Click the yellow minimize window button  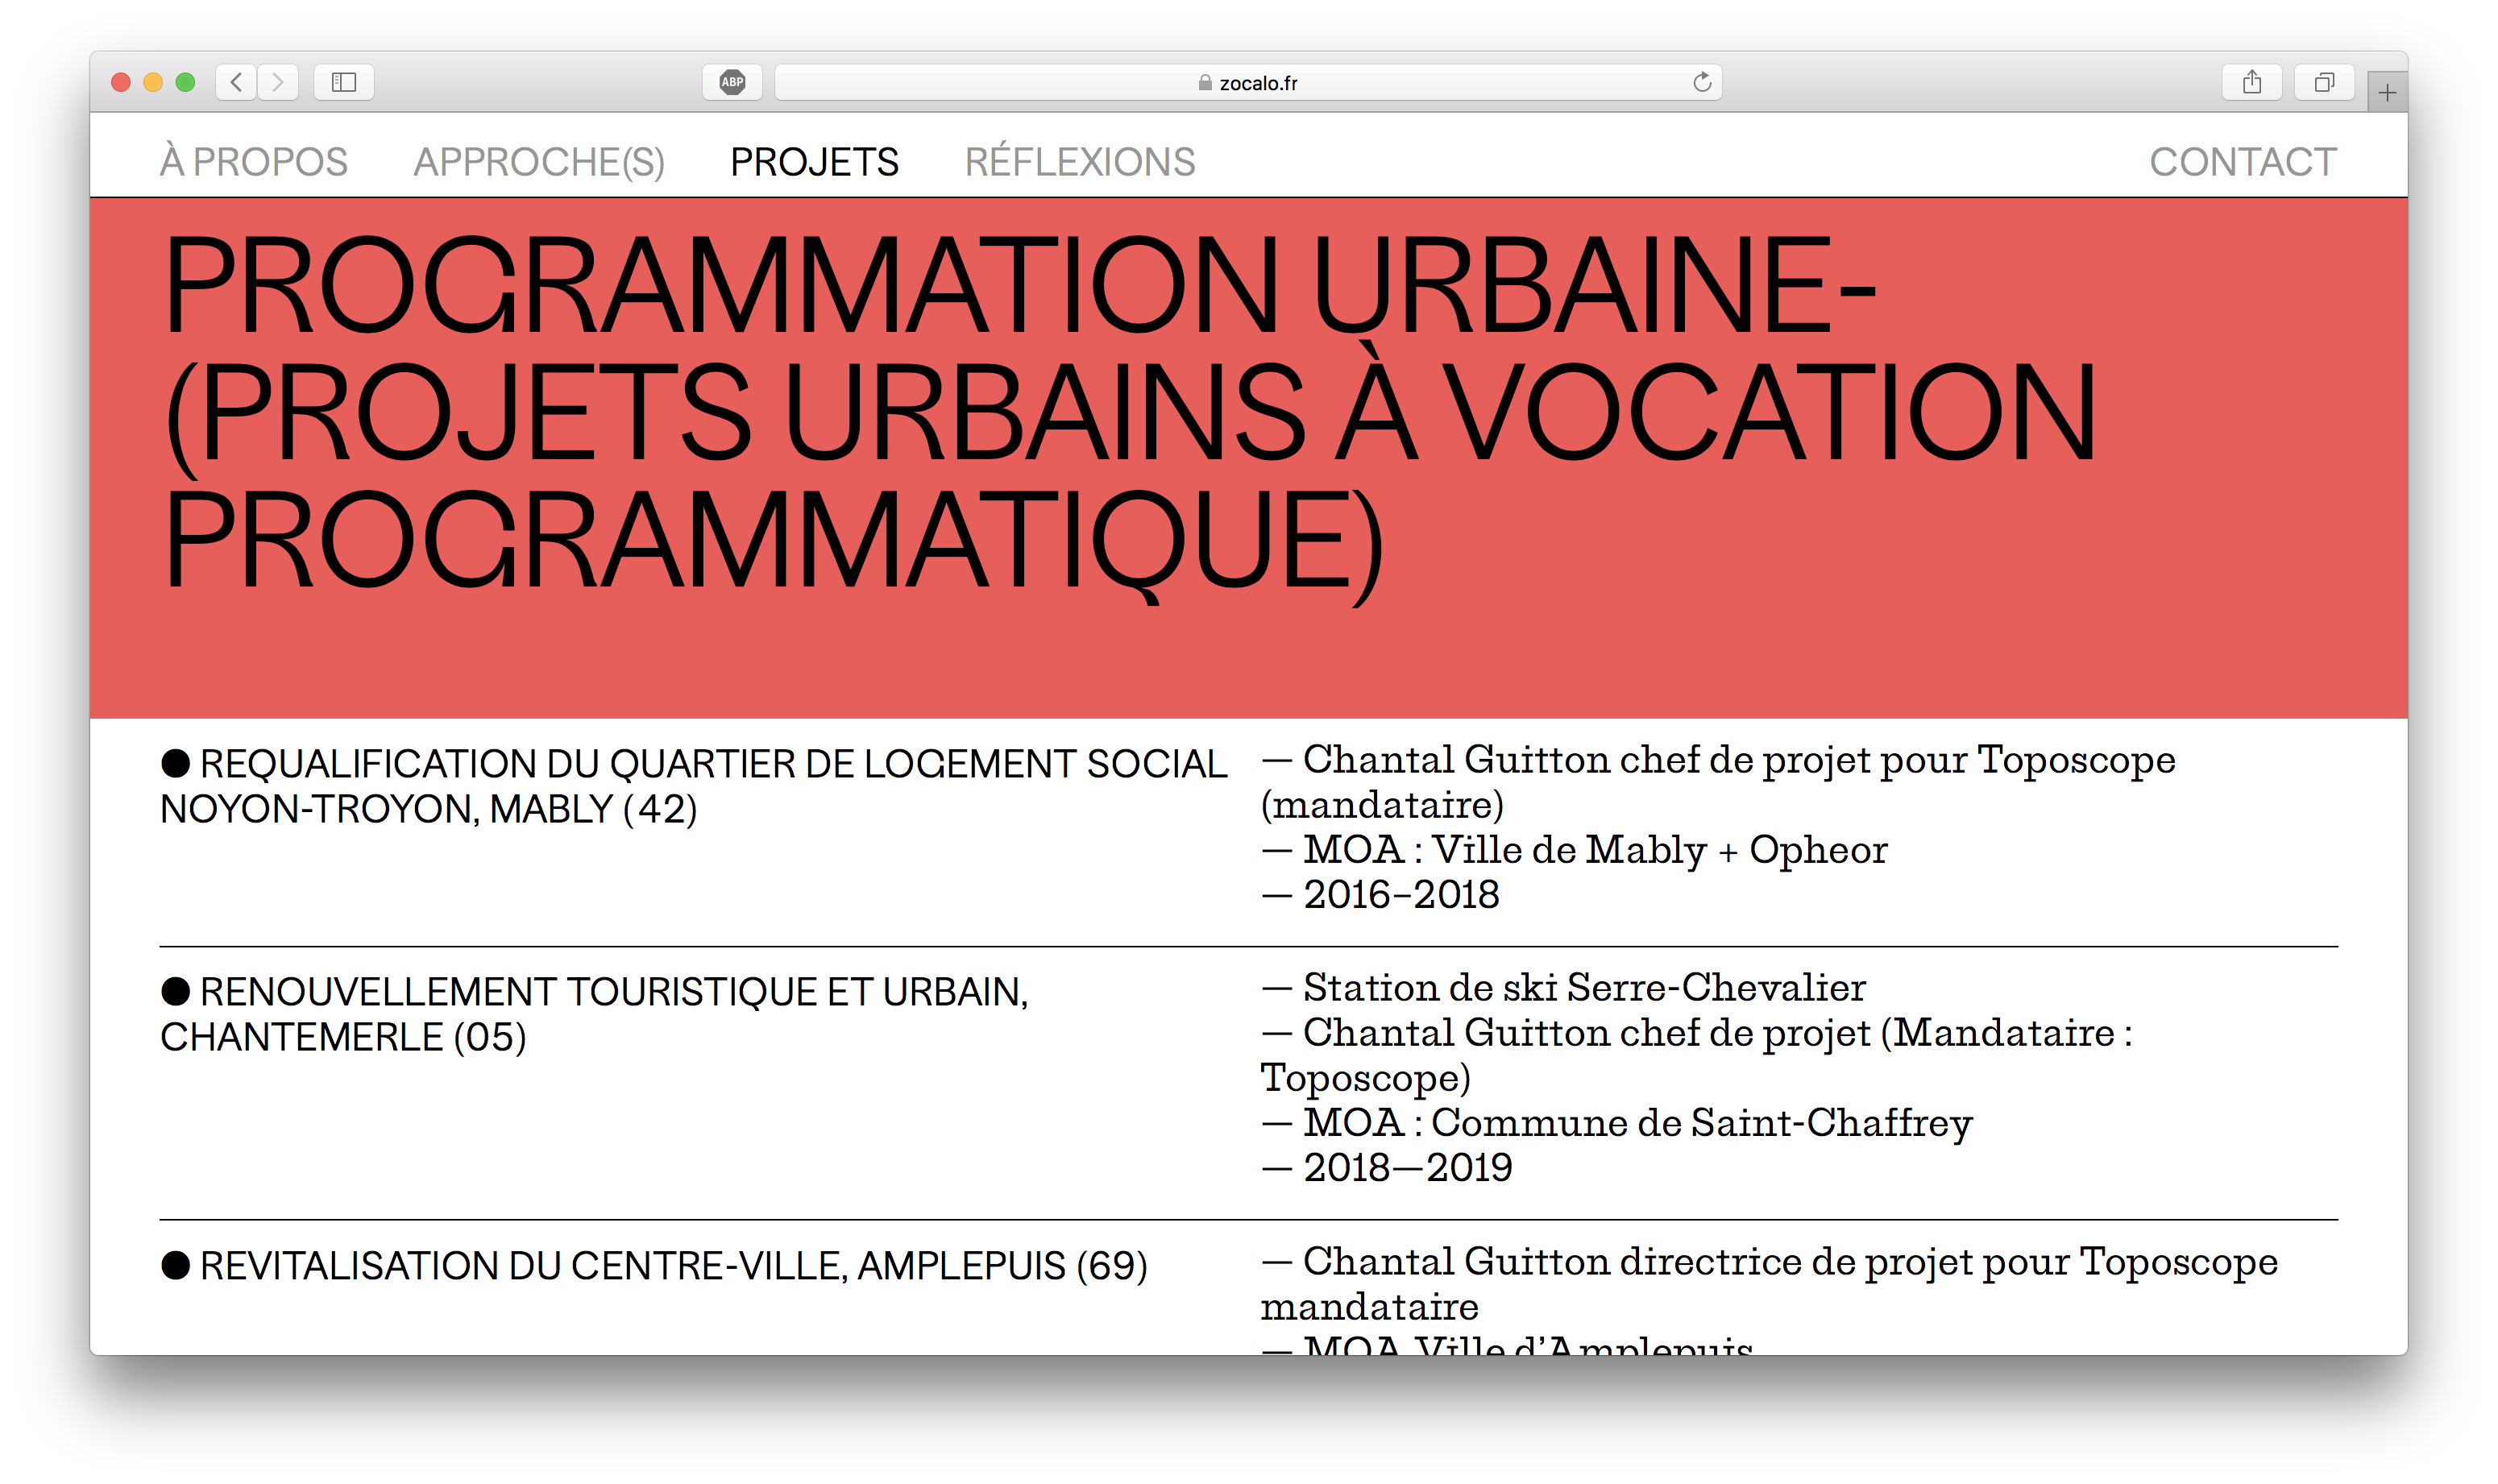153,82
